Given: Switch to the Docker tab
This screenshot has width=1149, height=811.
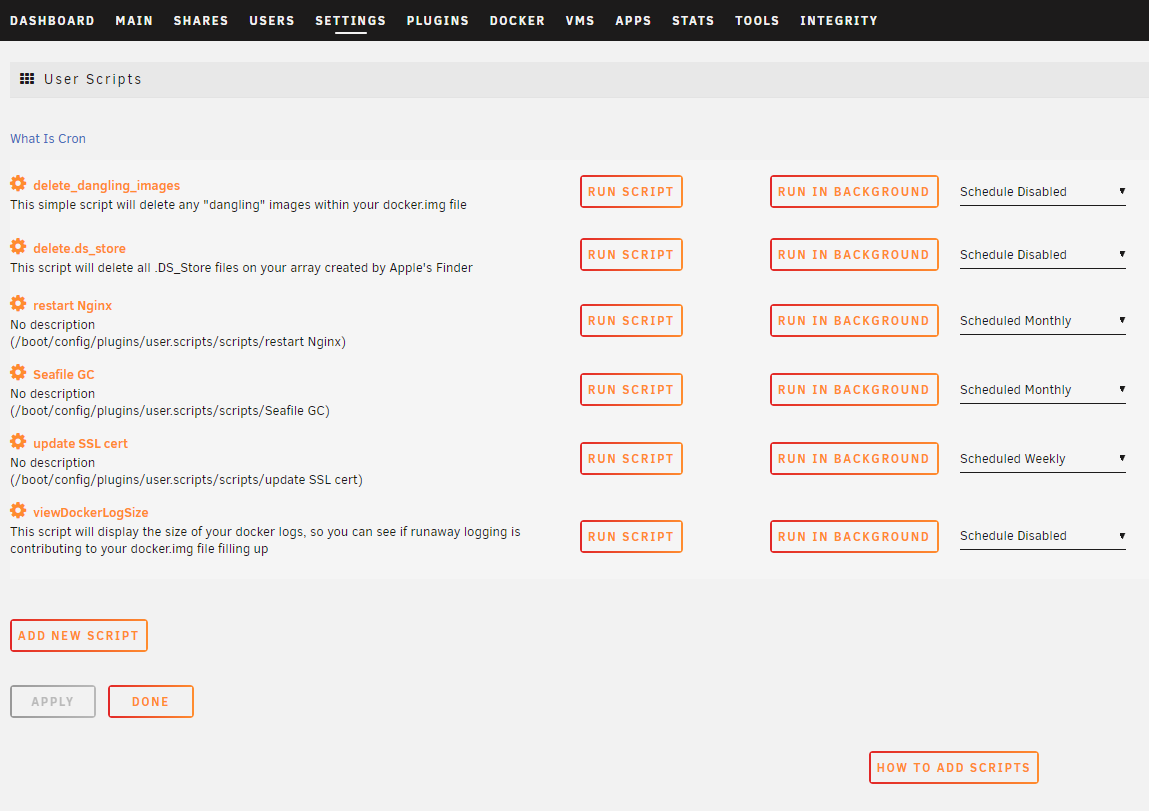Looking at the screenshot, I should [517, 21].
